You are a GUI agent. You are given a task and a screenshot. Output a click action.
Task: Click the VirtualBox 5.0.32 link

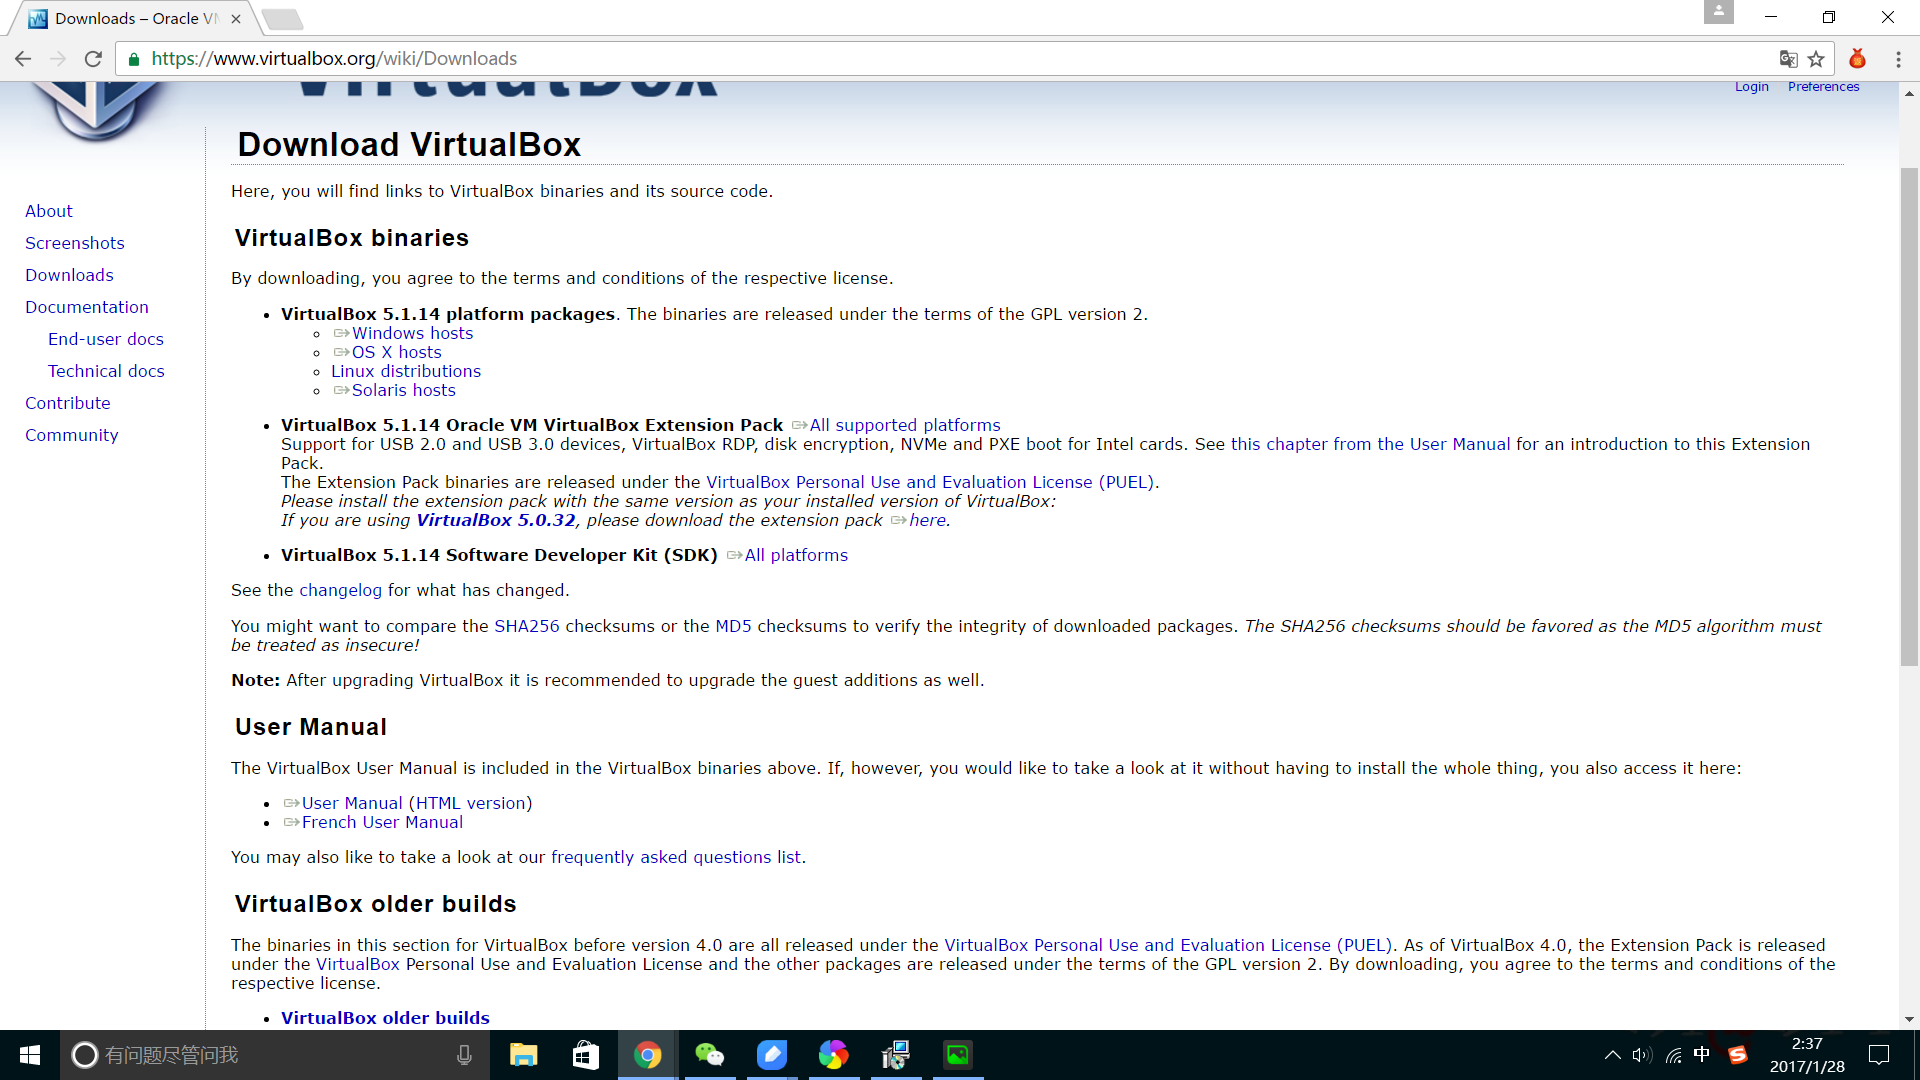pos(496,520)
